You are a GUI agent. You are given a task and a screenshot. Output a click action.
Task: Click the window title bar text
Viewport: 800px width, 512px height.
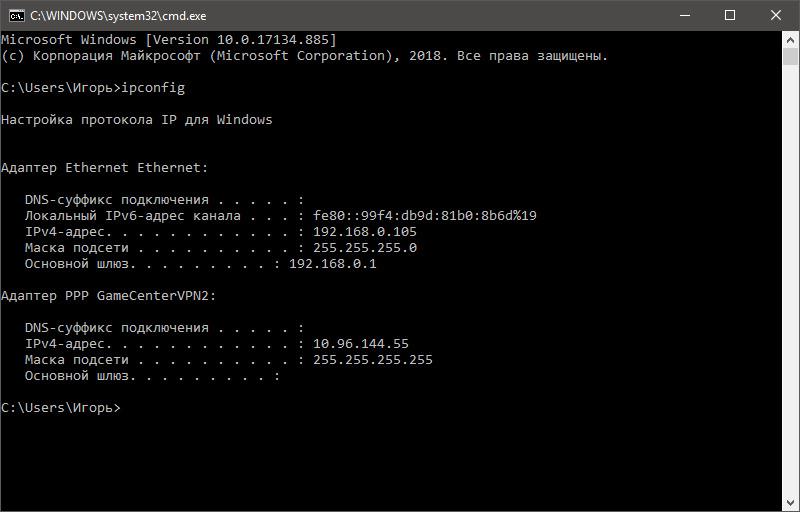(x=118, y=16)
